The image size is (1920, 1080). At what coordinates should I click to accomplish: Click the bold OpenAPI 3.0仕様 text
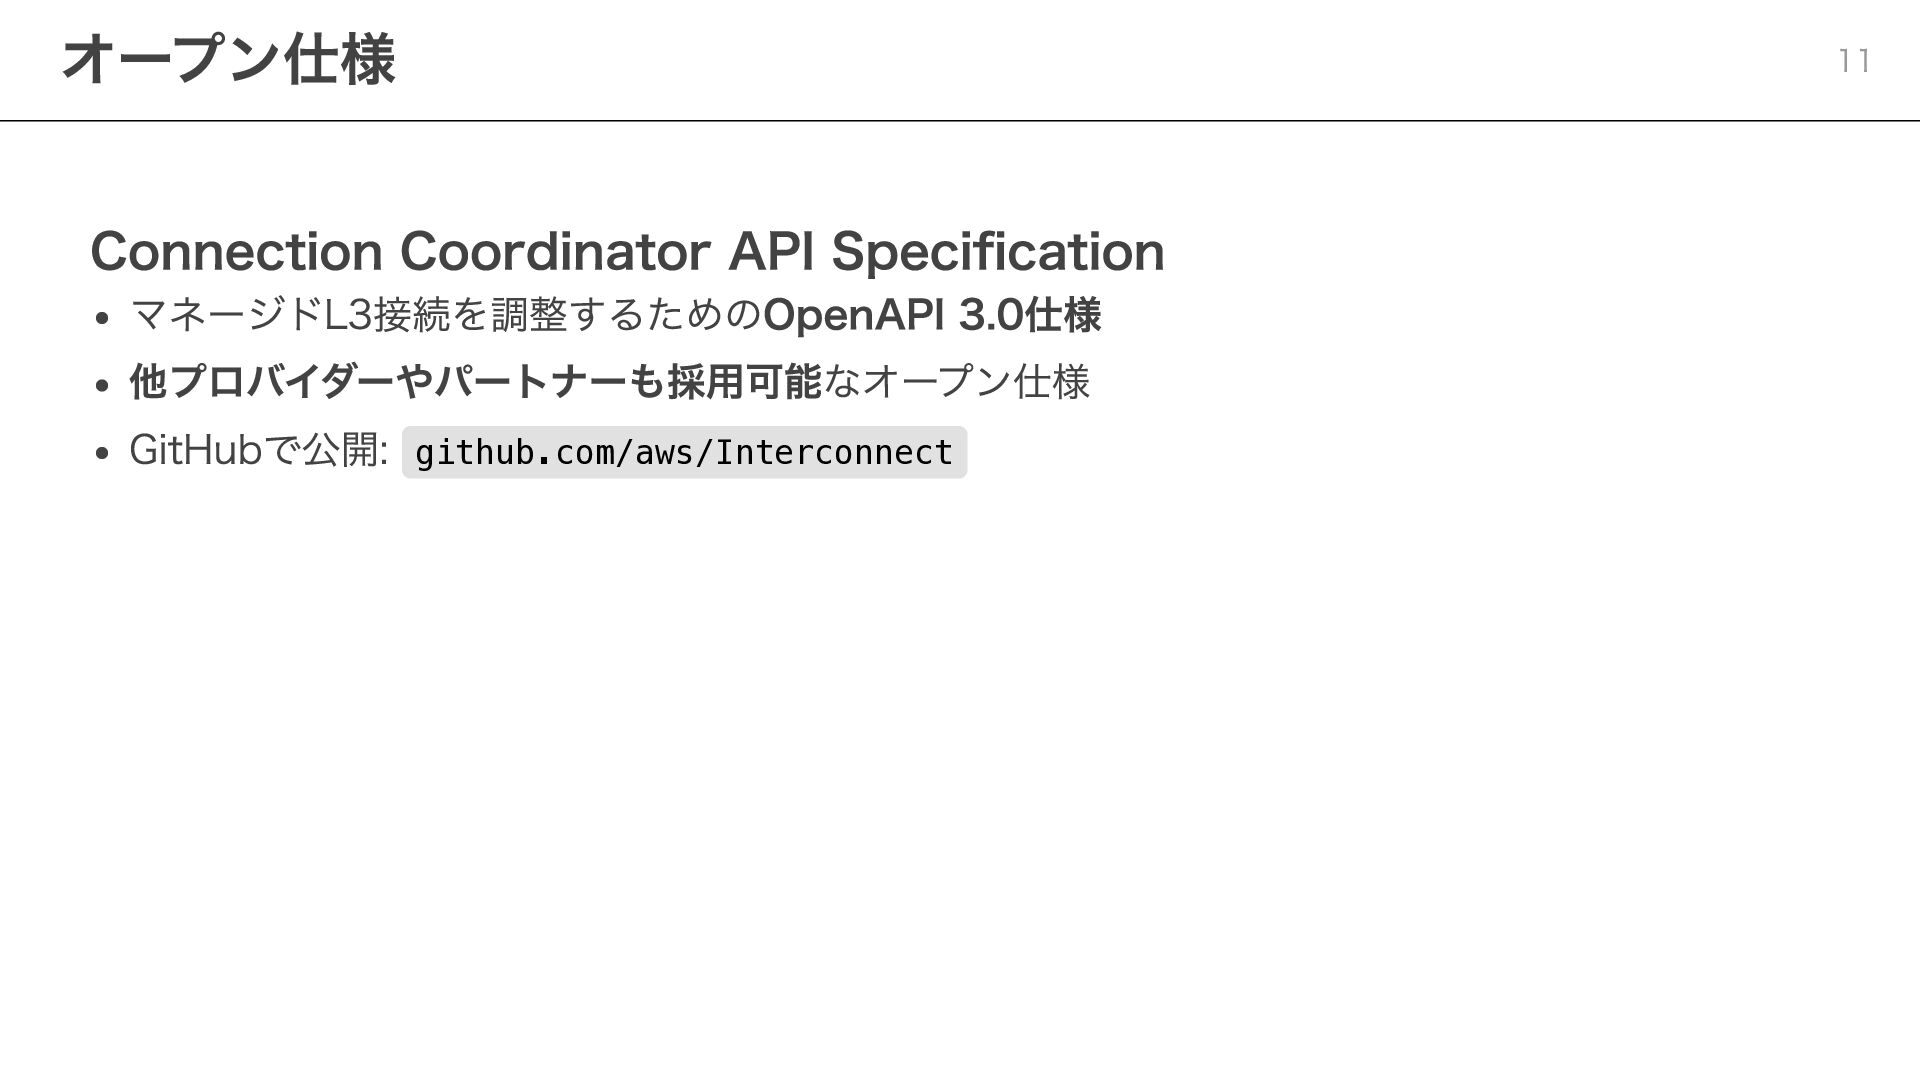[x=931, y=315]
